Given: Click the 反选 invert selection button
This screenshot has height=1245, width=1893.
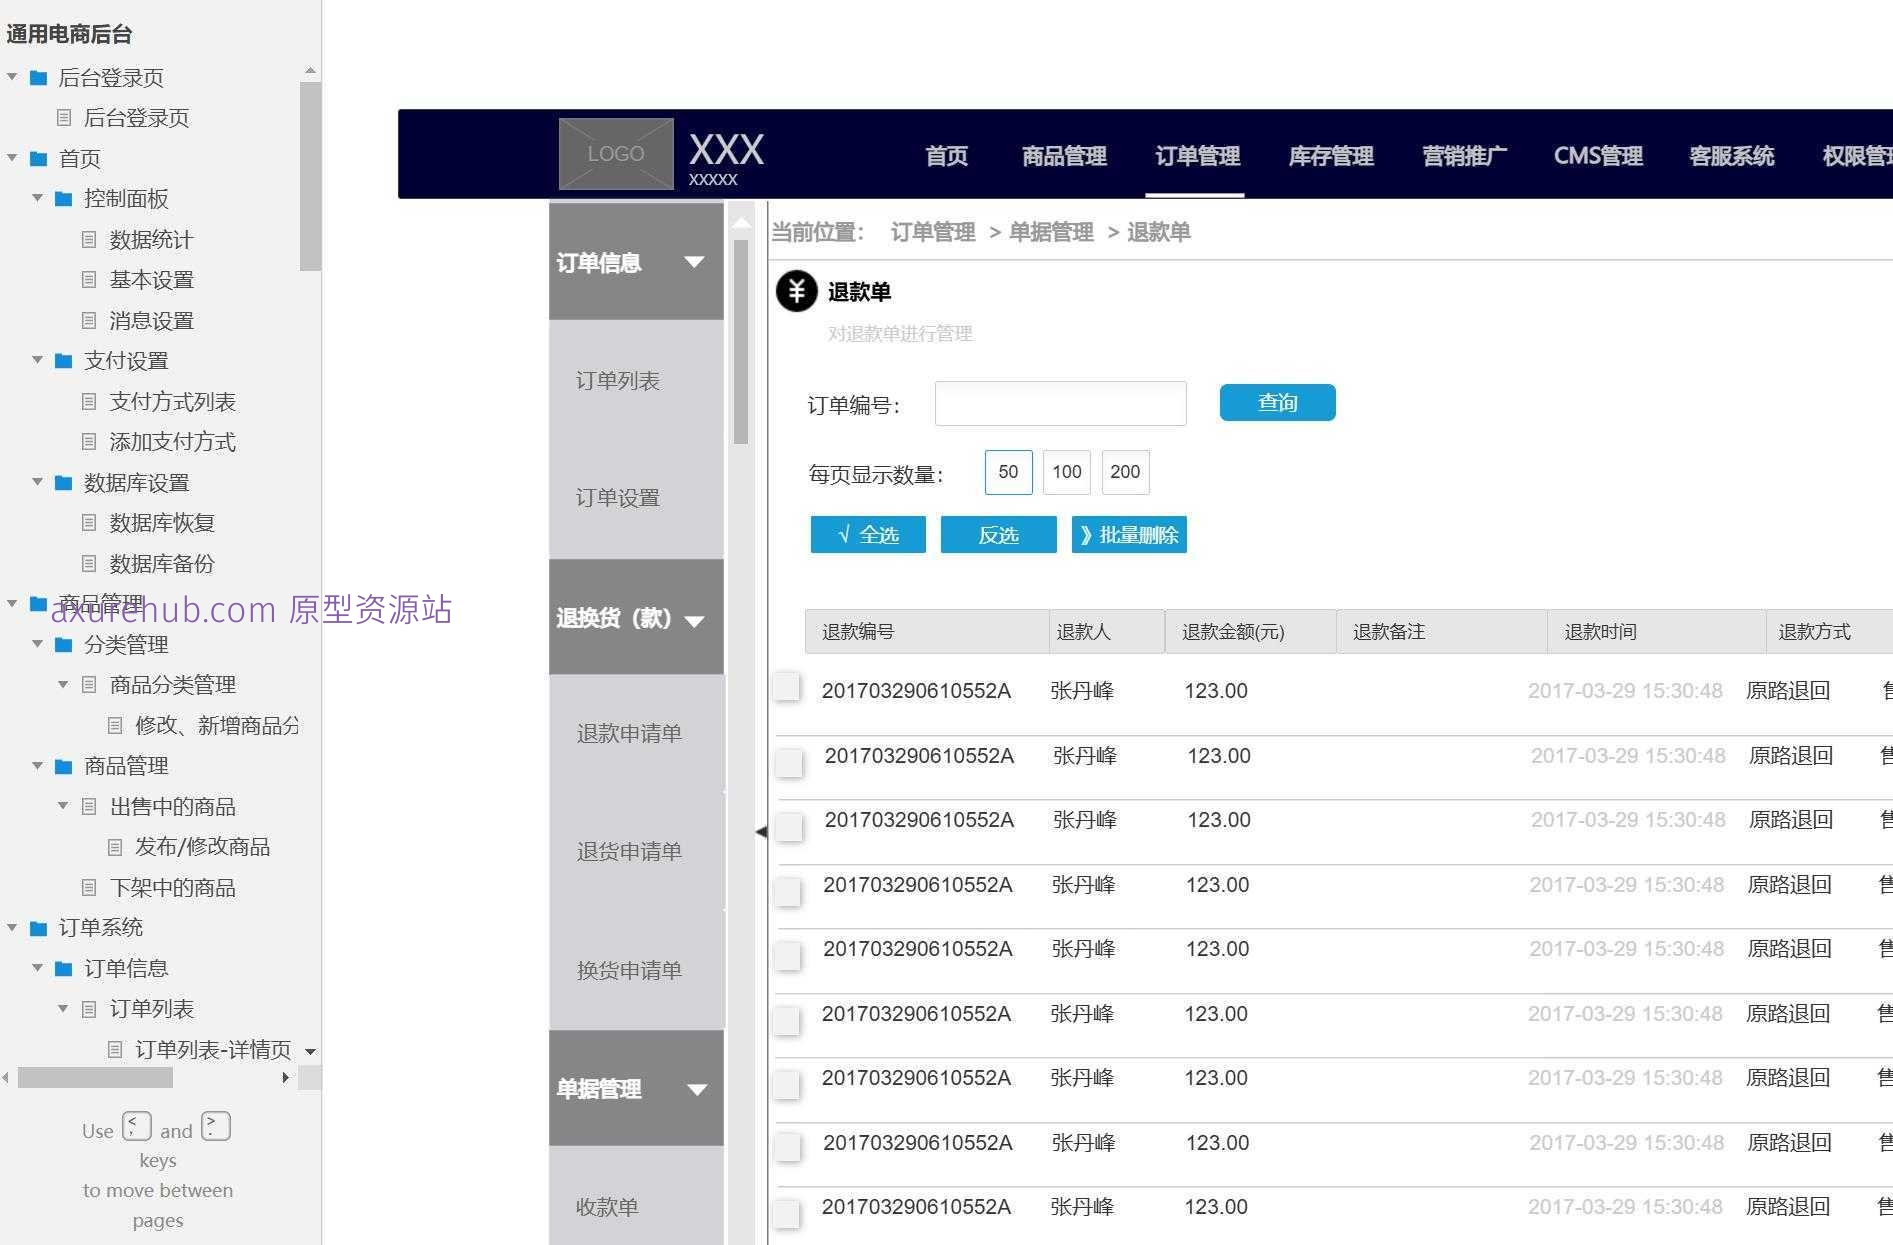Looking at the screenshot, I should pyautogui.click(x=998, y=534).
